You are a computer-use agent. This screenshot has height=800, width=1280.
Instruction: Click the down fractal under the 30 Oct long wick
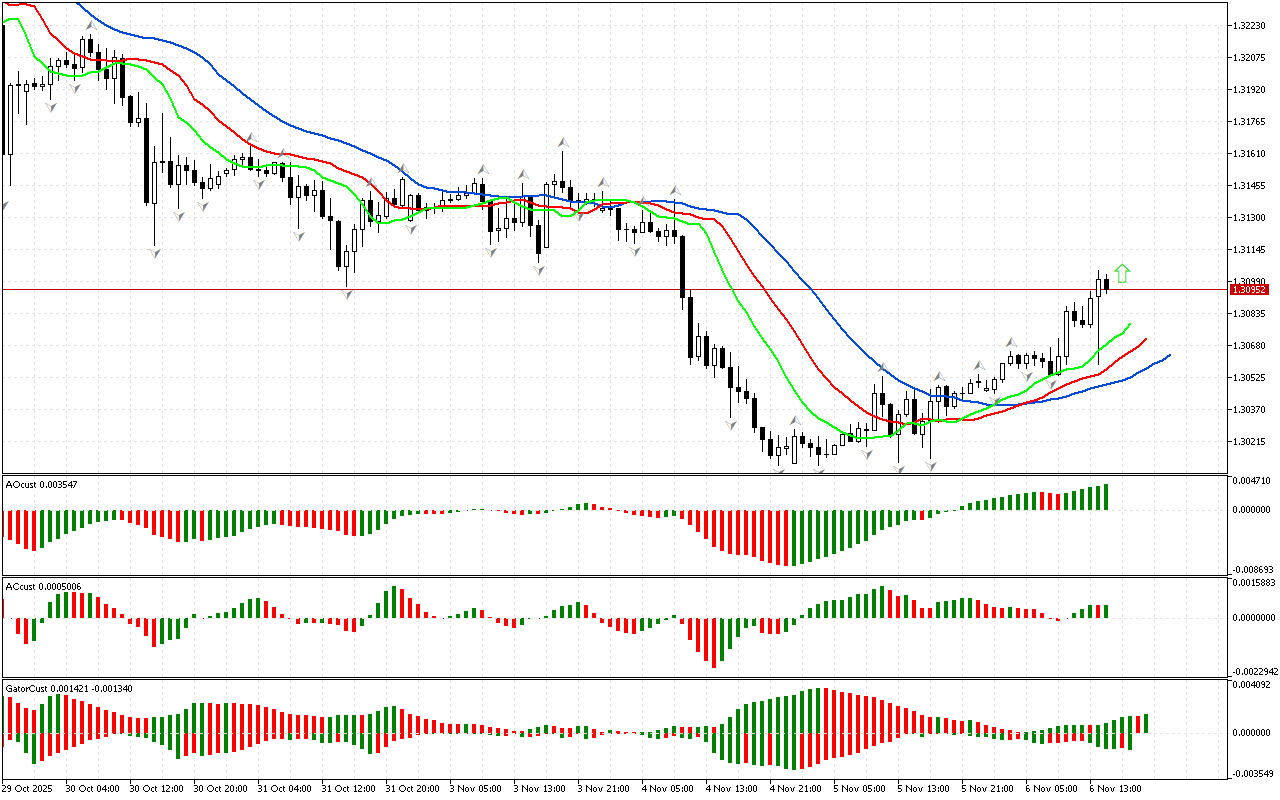click(x=155, y=254)
